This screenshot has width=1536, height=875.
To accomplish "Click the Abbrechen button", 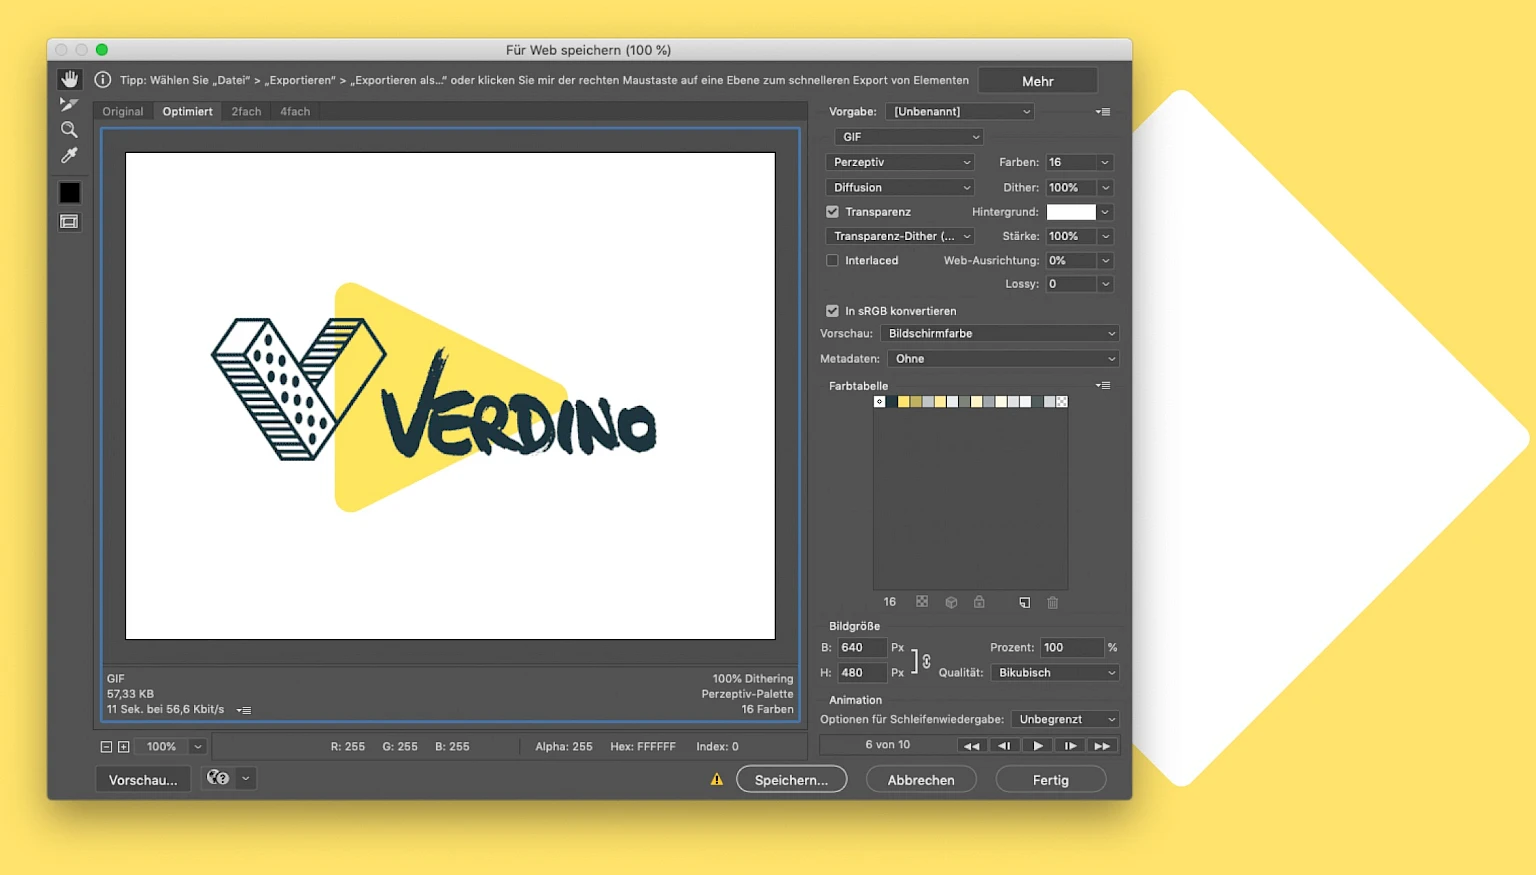I will point(921,780).
